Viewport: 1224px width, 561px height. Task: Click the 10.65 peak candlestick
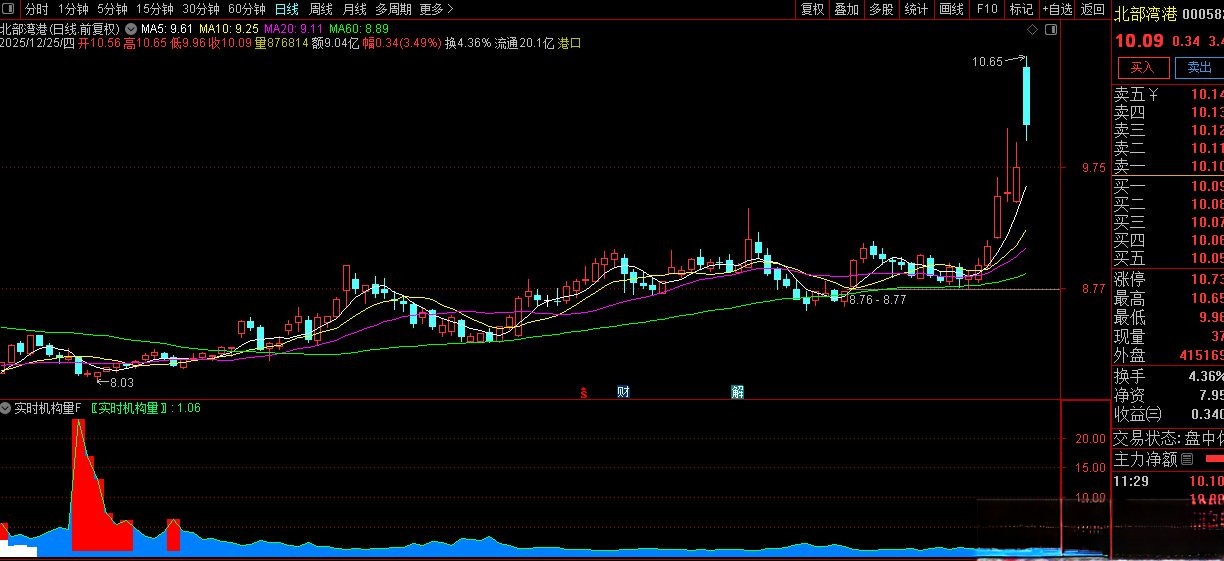[1026, 97]
